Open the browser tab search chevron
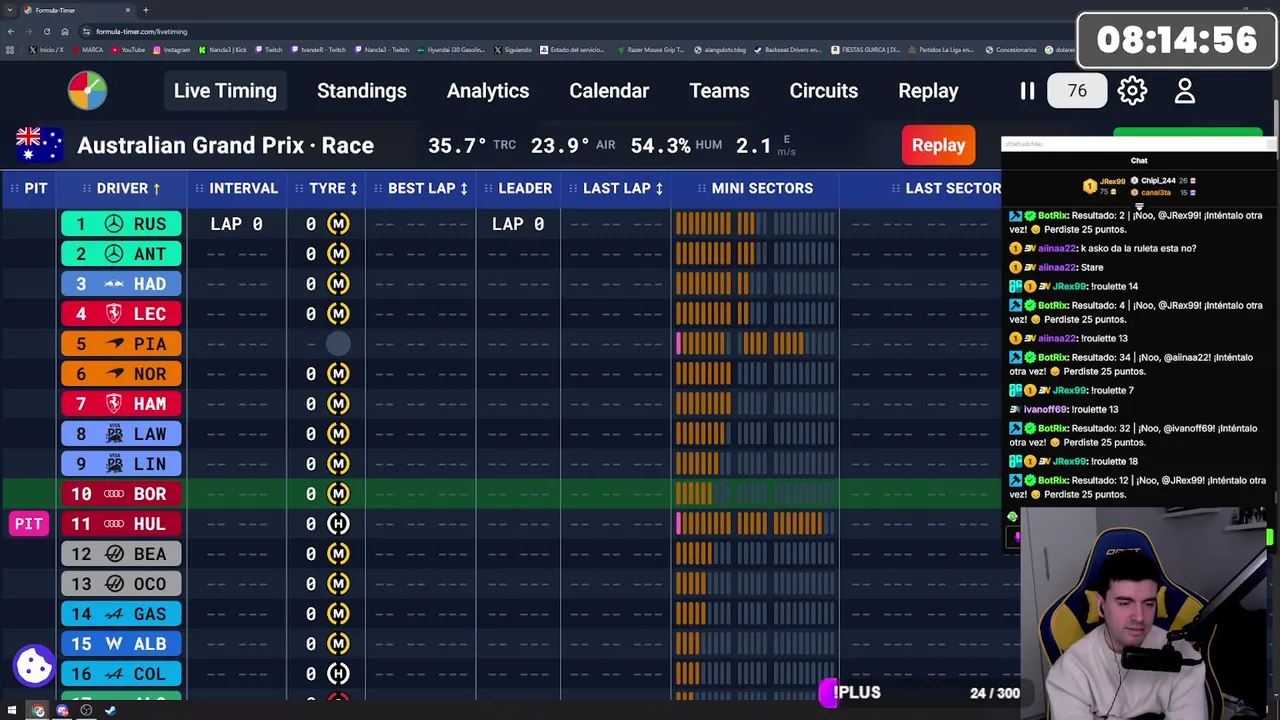This screenshot has width=1280, height=720. pyautogui.click(x=11, y=10)
